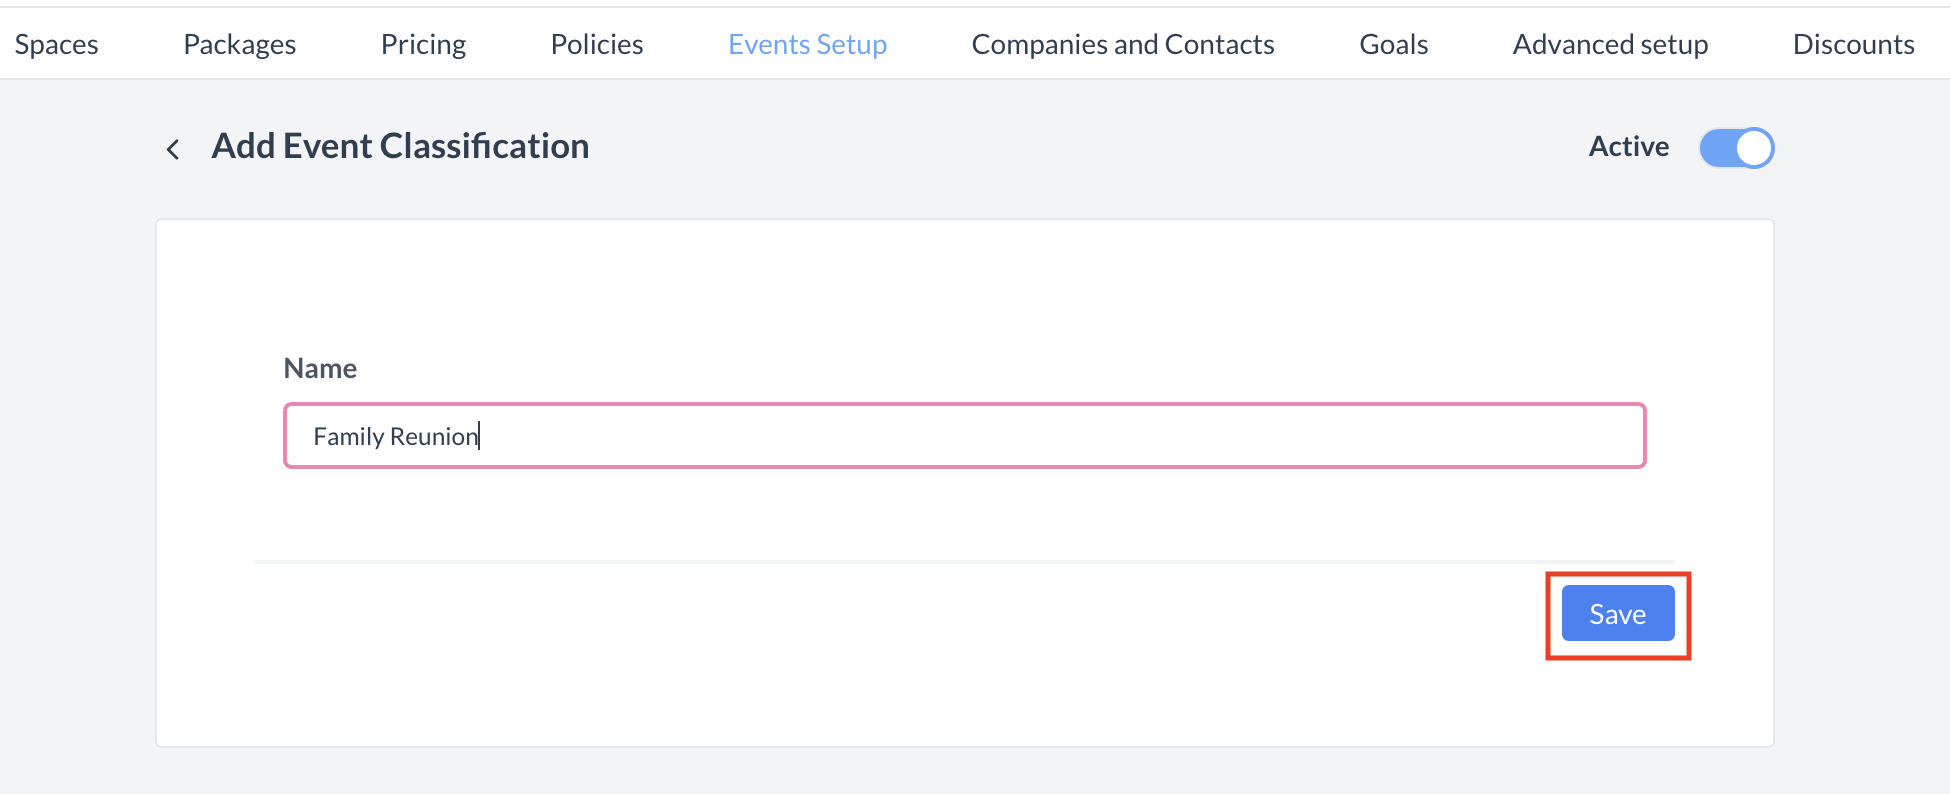Open the Goals tab
This screenshot has height=794, width=1950.
pyautogui.click(x=1393, y=44)
